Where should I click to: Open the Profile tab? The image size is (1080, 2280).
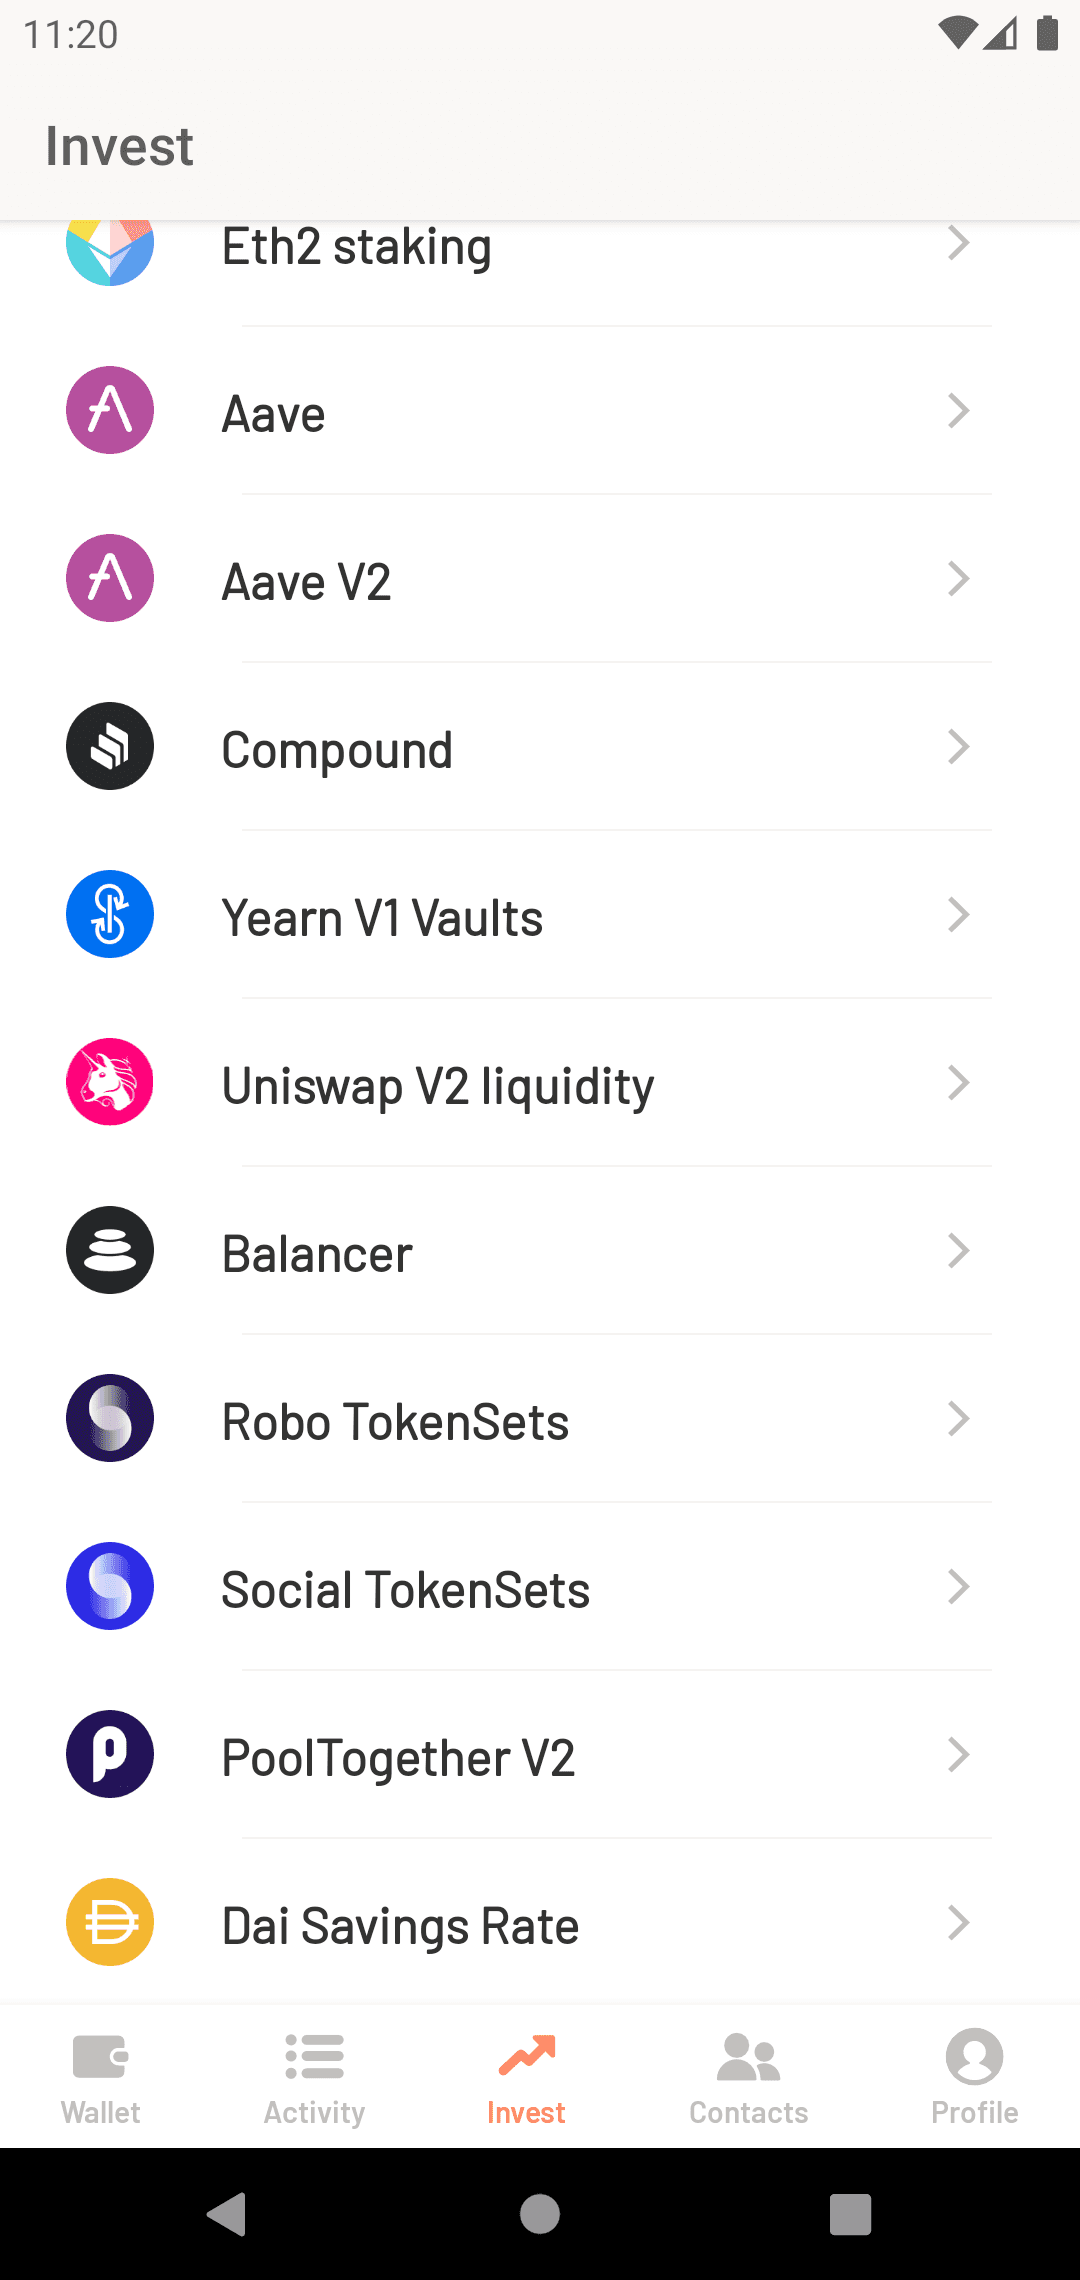tap(974, 2078)
